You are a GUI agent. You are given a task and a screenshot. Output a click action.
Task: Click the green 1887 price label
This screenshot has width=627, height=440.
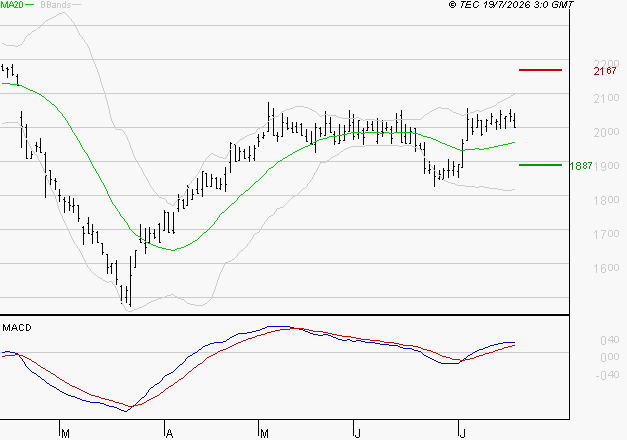coord(581,166)
